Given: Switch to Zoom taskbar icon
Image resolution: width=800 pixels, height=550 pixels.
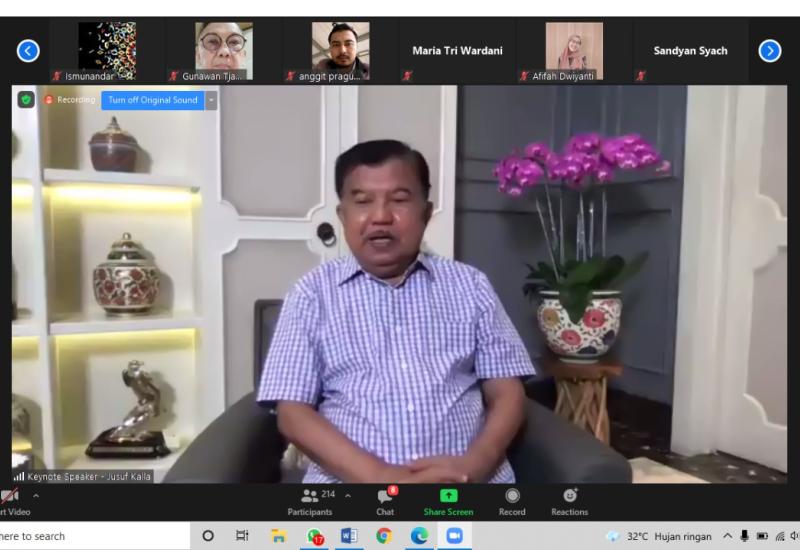Looking at the screenshot, I should [x=454, y=536].
